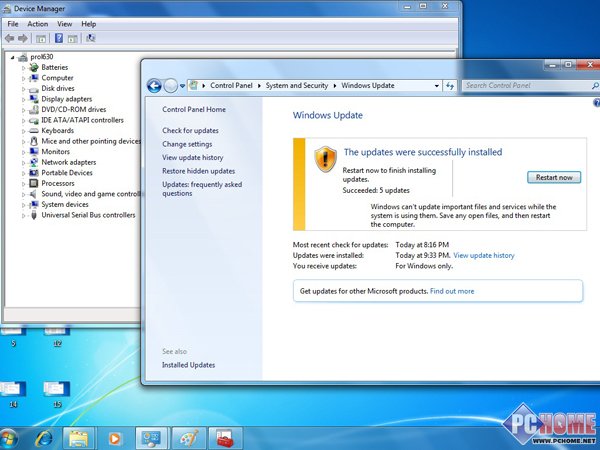Open the address bar history dropdown arrow
Screen dimensions: 600x450
point(437,86)
